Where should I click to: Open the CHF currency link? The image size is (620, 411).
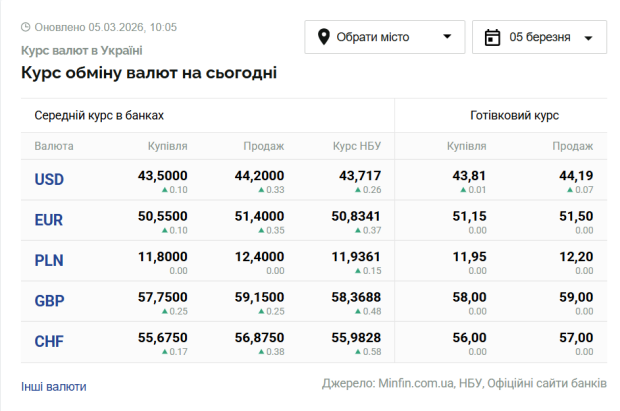pyautogui.click(x=49, y=342)
